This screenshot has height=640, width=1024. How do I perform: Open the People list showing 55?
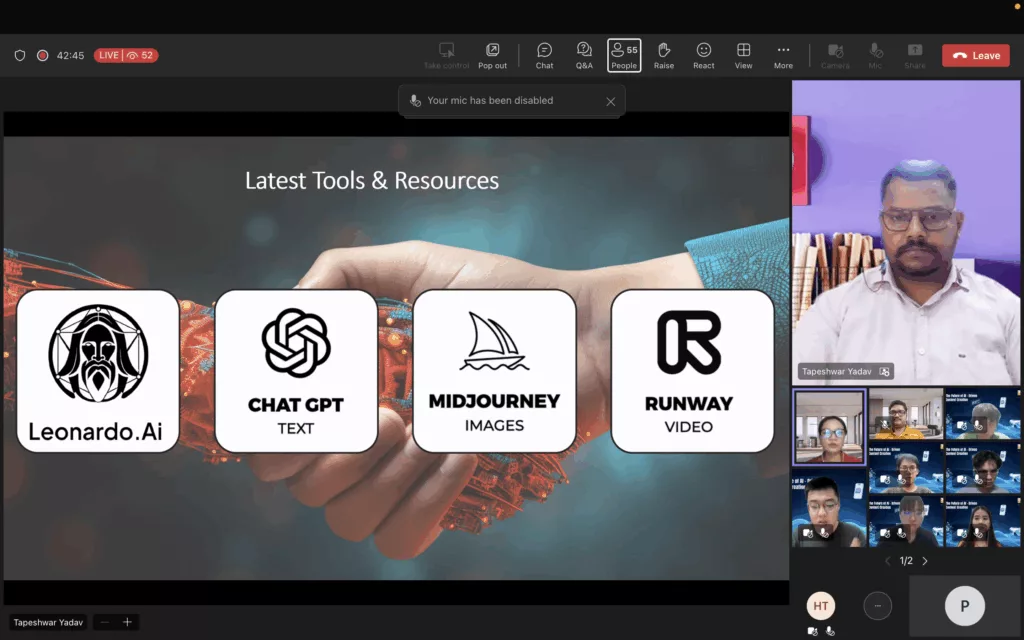pos(624,56)
